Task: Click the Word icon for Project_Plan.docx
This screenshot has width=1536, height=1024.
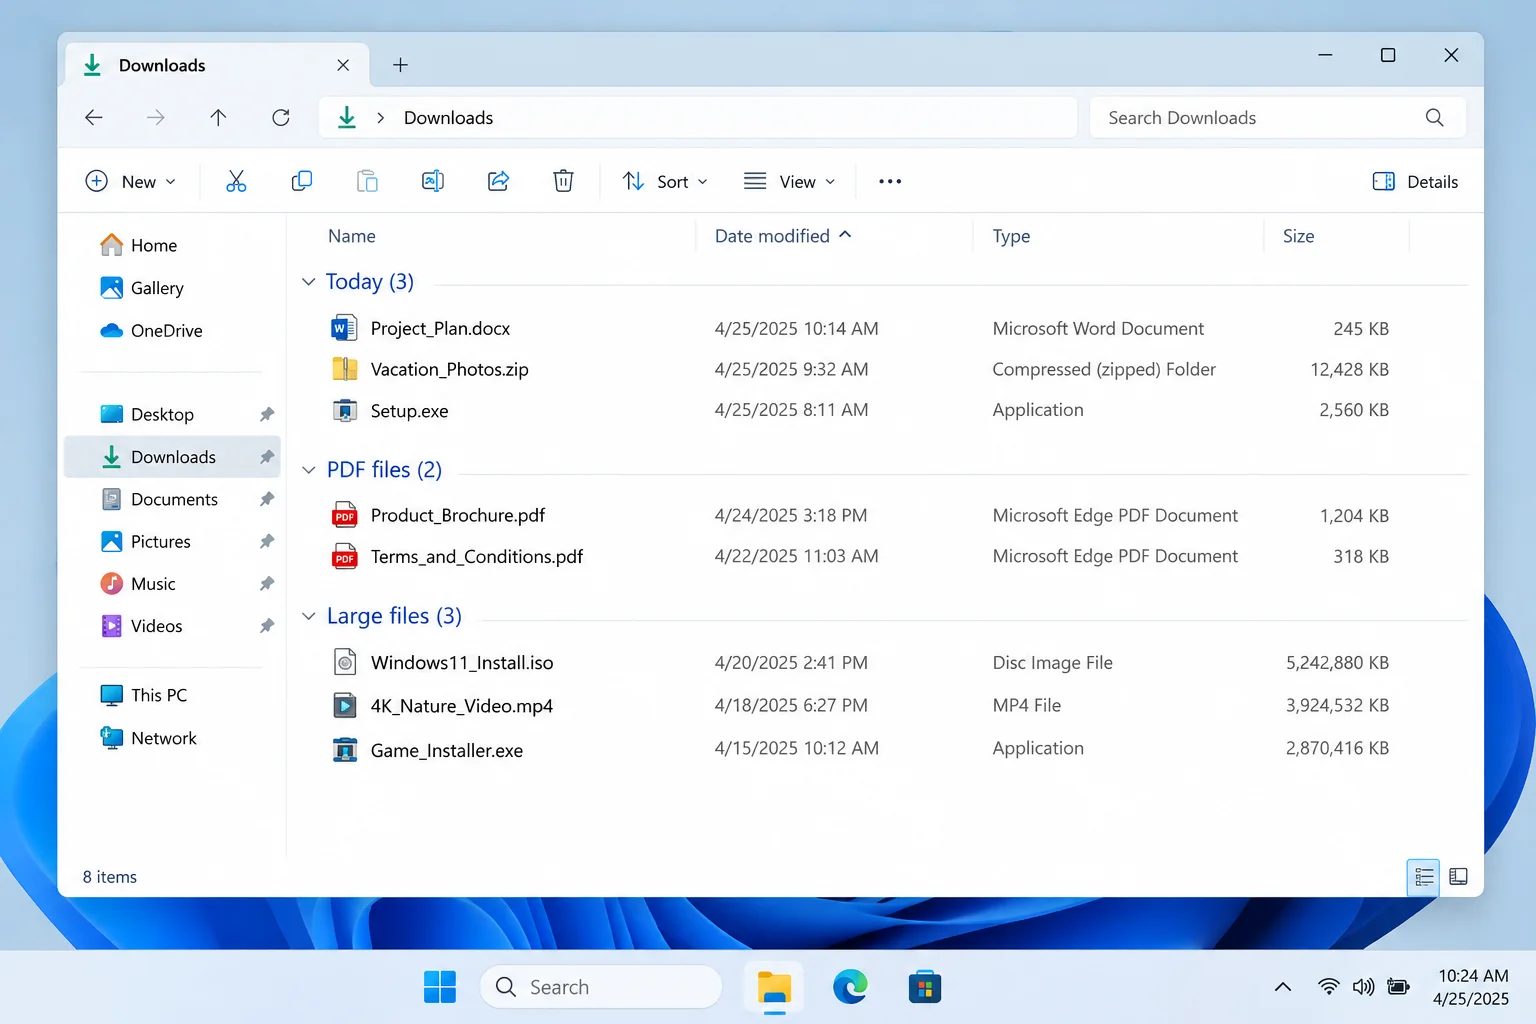Action: [x=344, y=328]
